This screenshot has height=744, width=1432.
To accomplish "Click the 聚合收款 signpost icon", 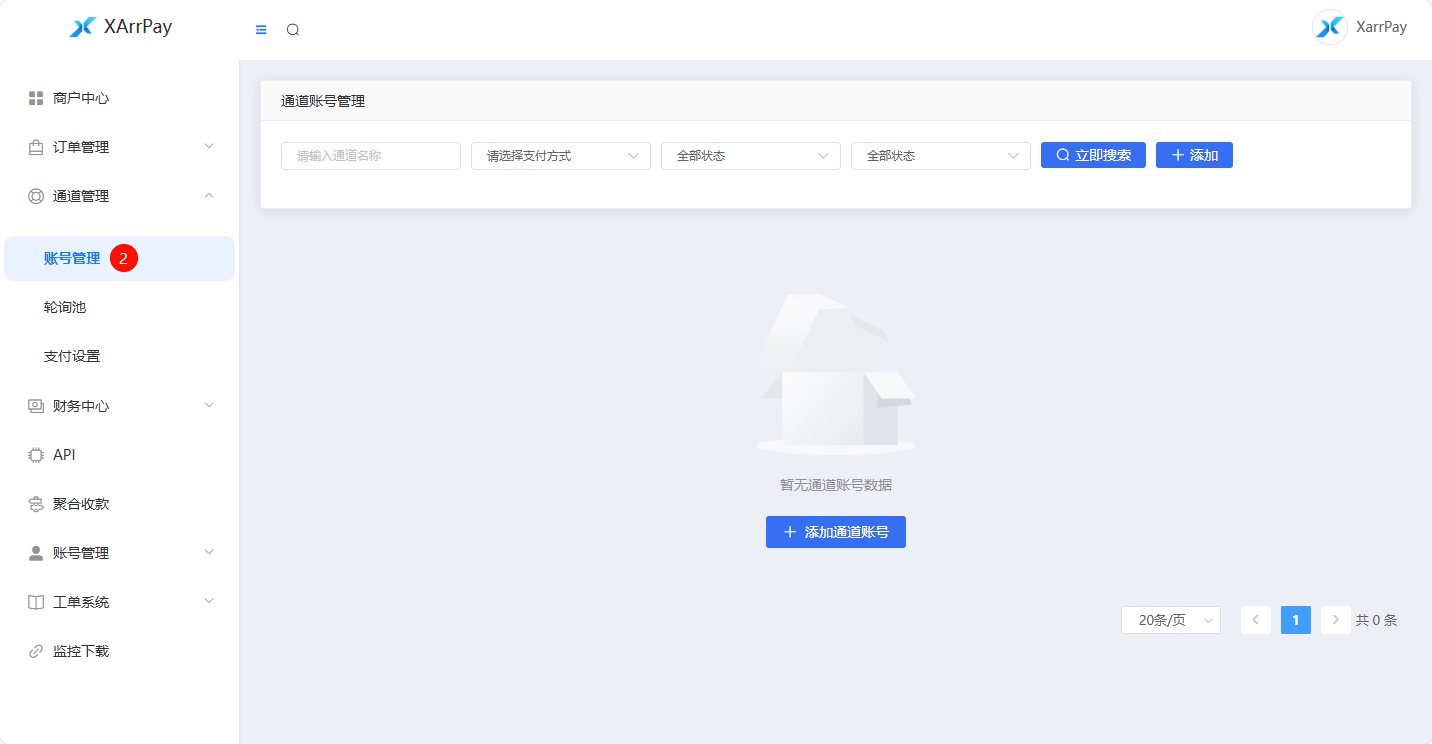I will click(36, 504).
